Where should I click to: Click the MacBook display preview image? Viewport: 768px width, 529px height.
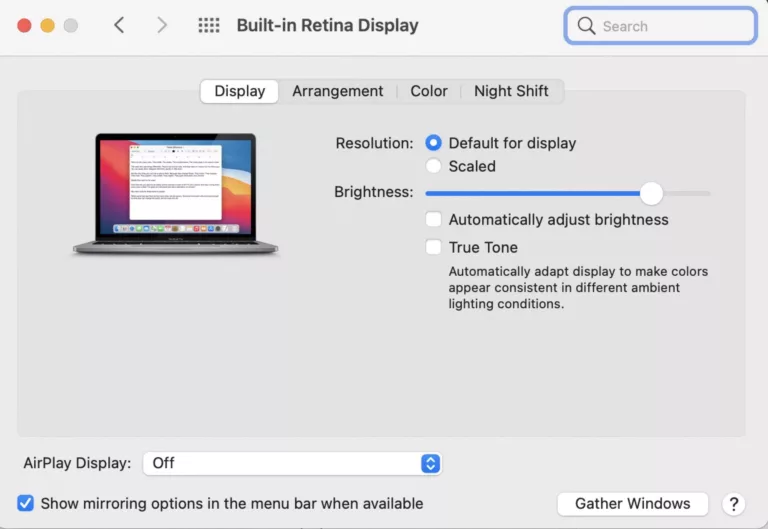[x=175, y=194]
